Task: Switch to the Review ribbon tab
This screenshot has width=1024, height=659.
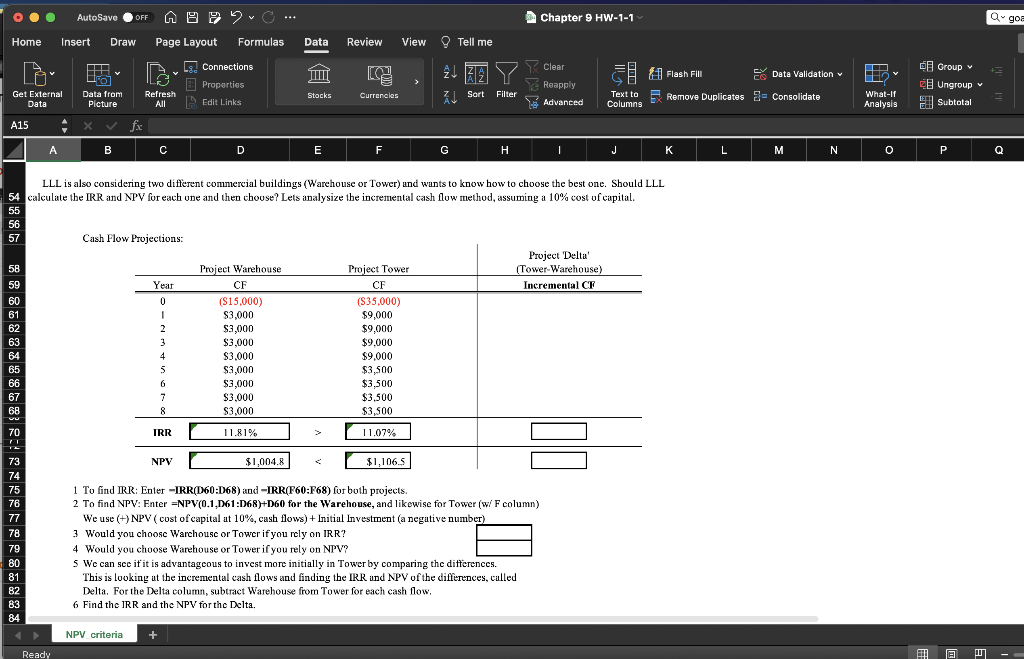Action: coord(364,42)
